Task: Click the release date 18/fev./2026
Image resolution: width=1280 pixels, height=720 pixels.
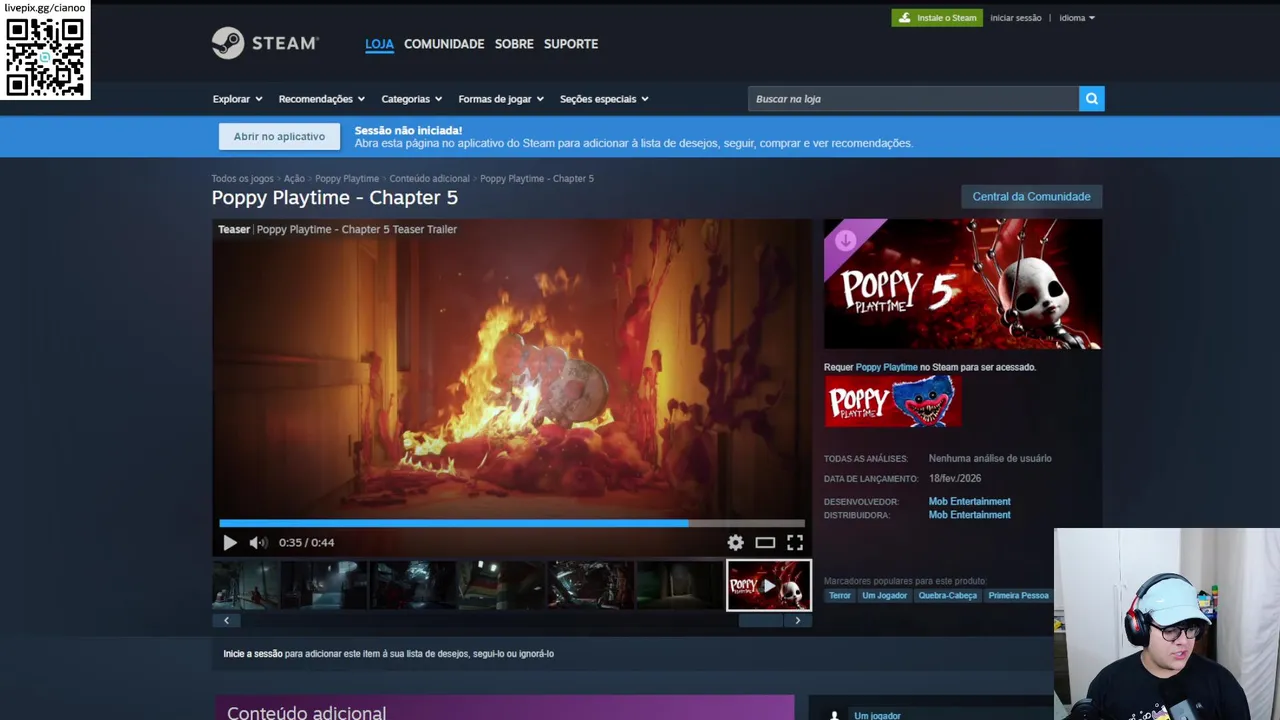Action: pyautogui.click(x=955, y=479)
